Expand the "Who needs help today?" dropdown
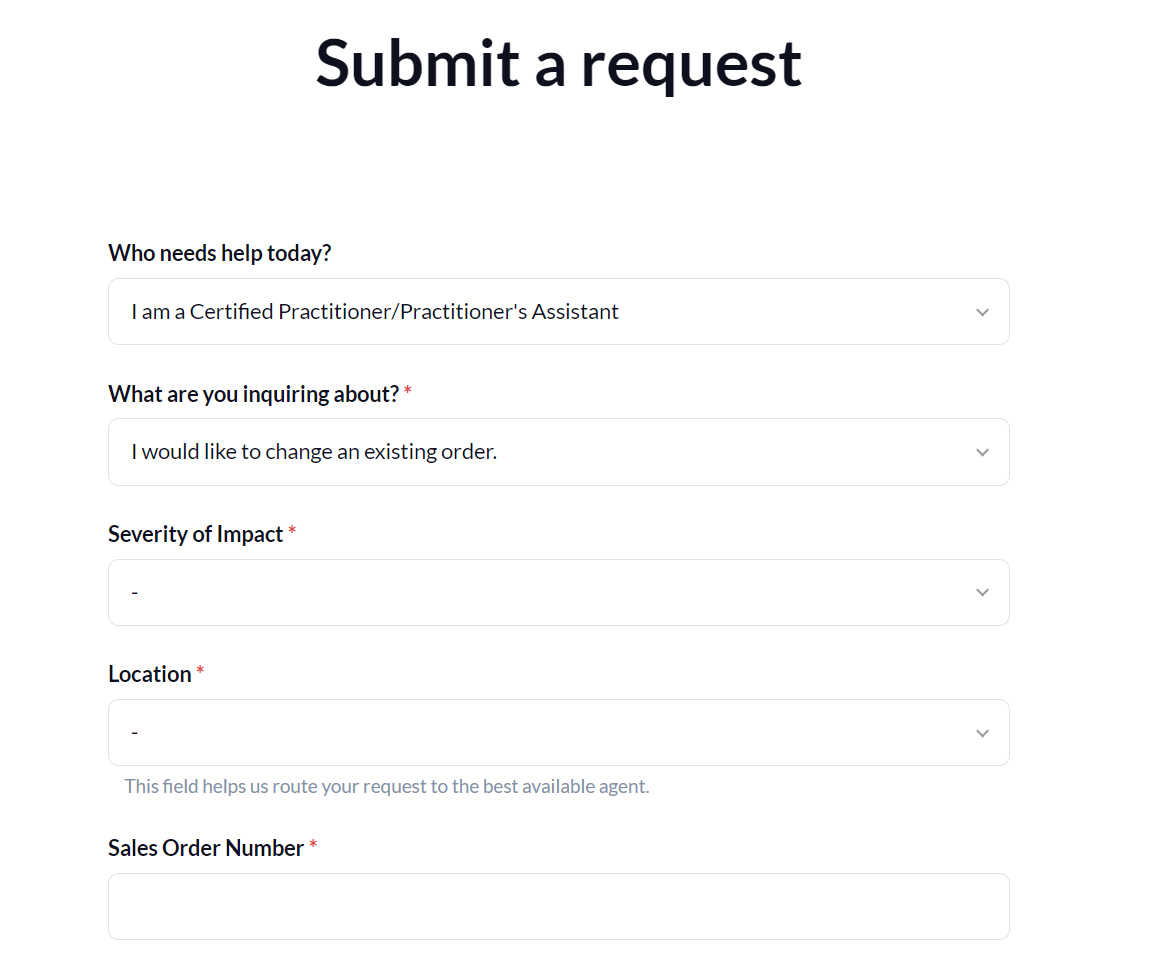The image size is (1165, 960). (x=558, y=311)
